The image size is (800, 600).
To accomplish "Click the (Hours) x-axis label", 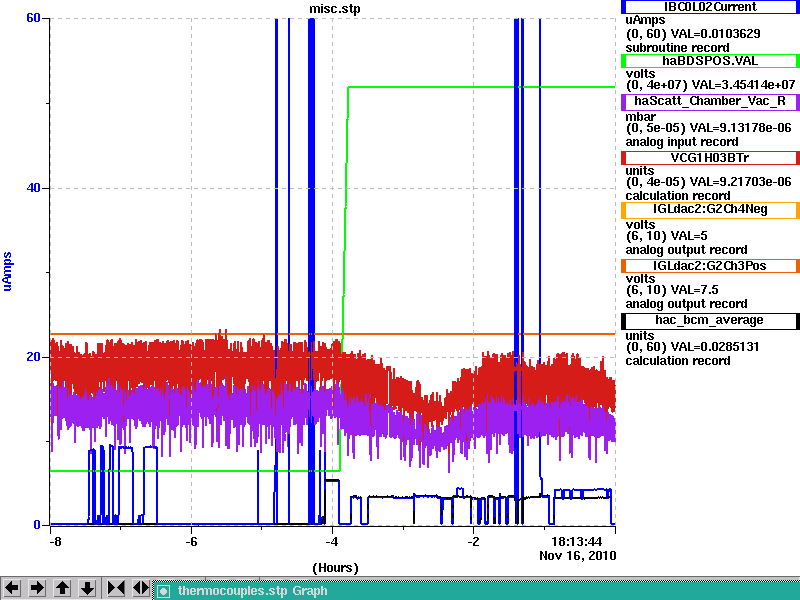I will (335, 568).
